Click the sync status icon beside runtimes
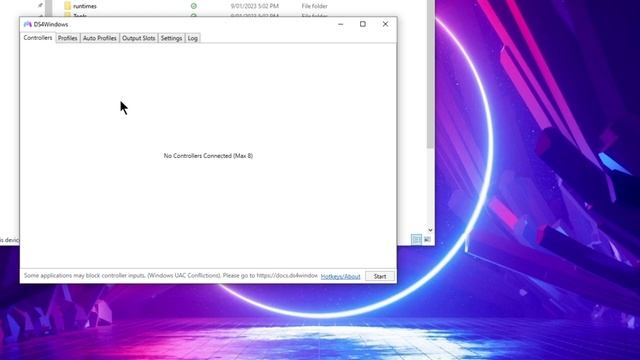The image size is (640, 360). click(x=193, y=6)
